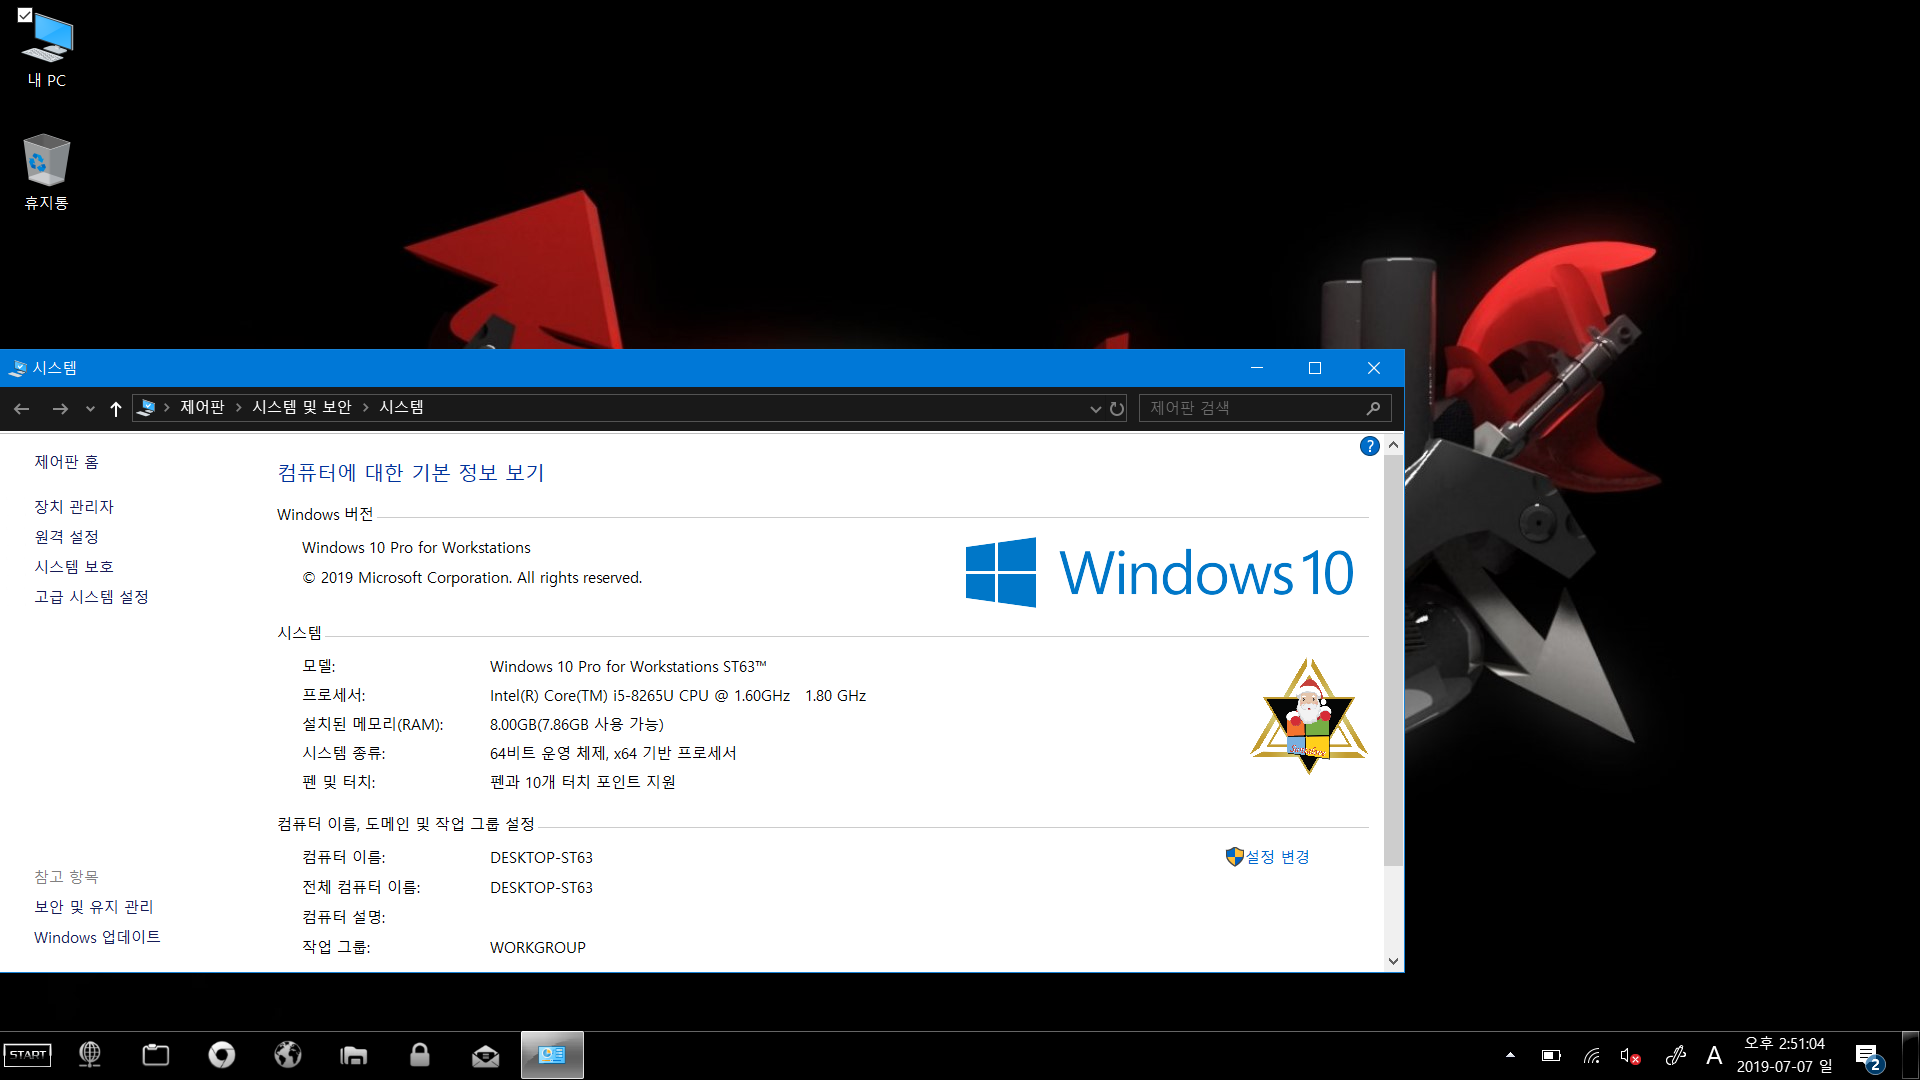Navigate to 시스템 및 보안 in the breadcrumb
1920x1080 pixels.
302,407
